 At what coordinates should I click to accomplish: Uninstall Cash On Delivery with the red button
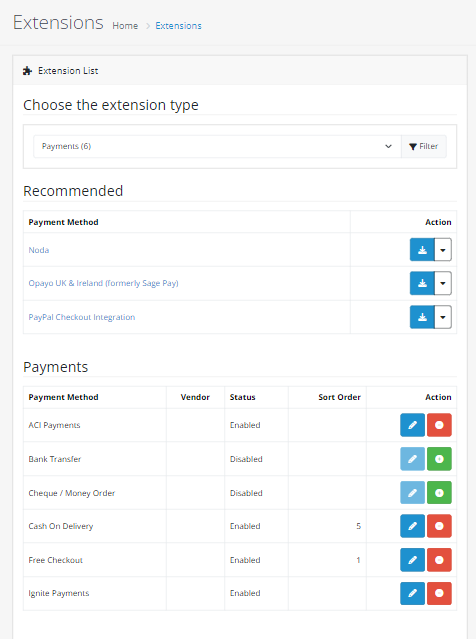click(439, 526)
